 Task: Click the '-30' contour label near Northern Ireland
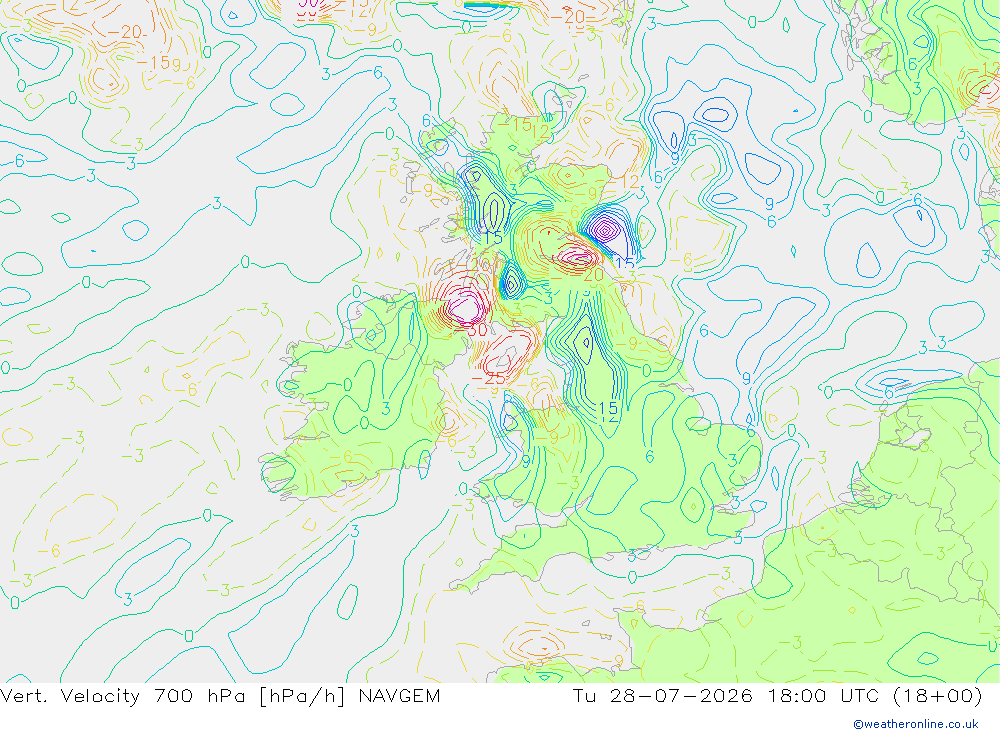(473, 330)
